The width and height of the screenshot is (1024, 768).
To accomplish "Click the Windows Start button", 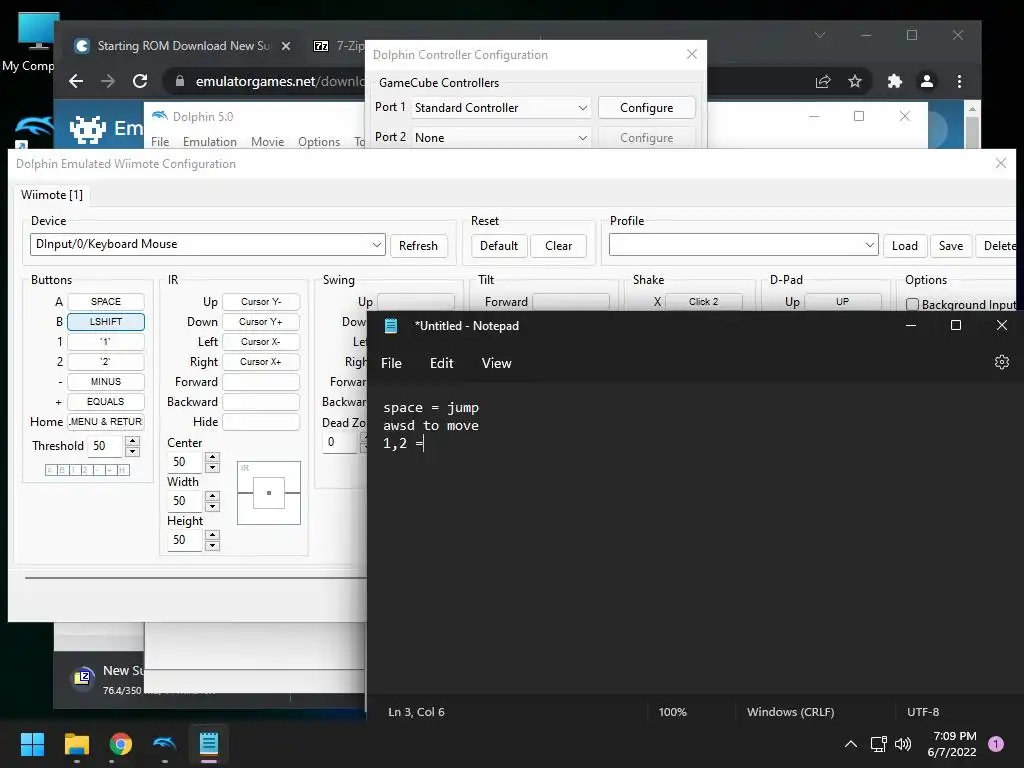I will tap(32, 744).
